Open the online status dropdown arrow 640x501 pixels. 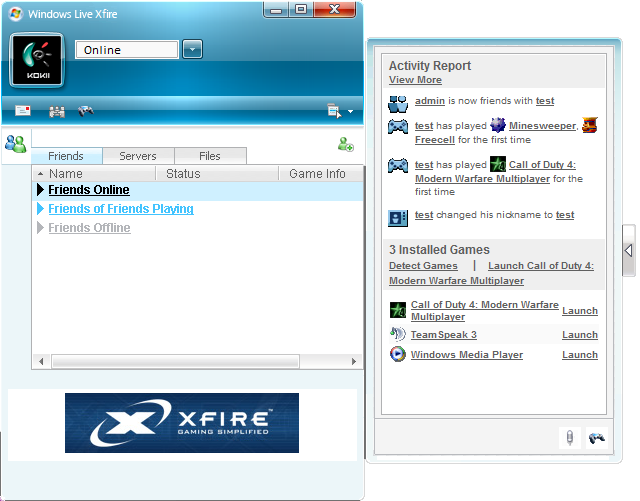193,50
